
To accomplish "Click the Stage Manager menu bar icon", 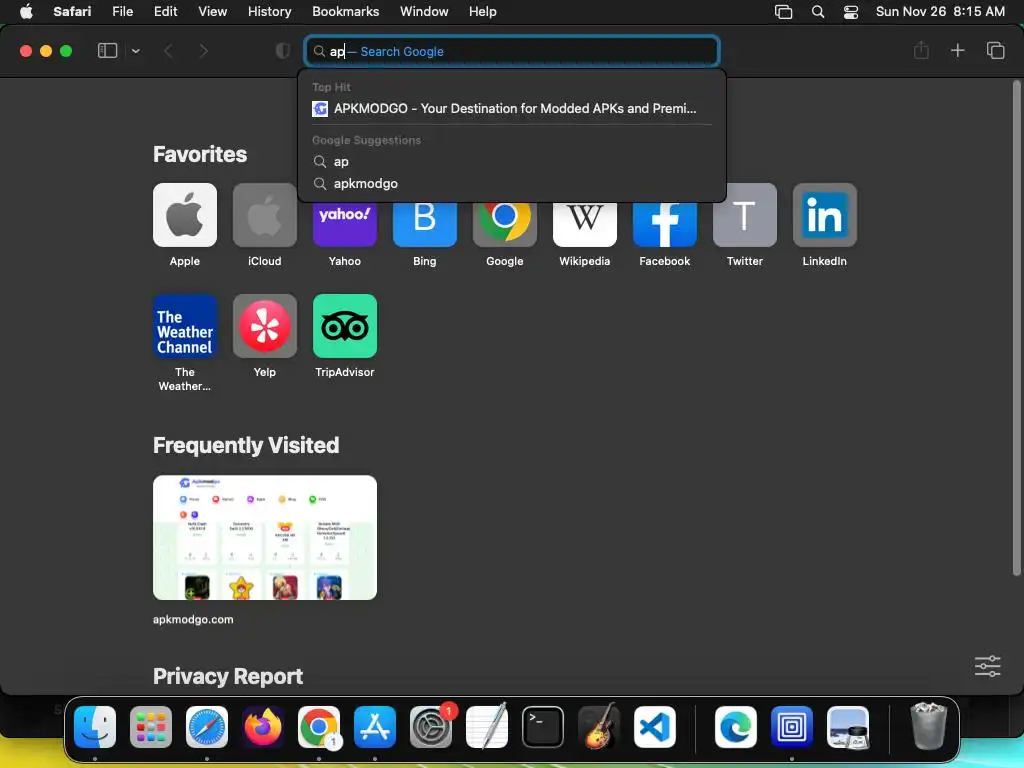I will [783, 12].
